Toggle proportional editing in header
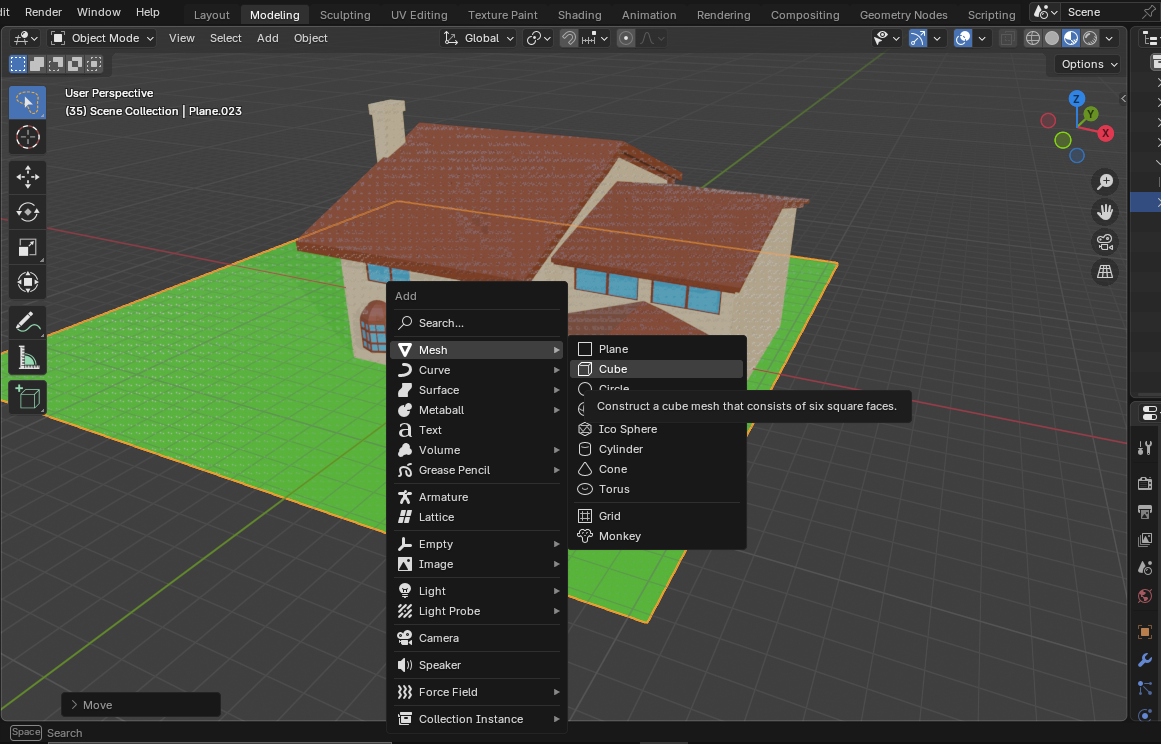Image resolution: width=1161 pixels, height=744 pixels. pyautogui.click(x=626, y=38)
